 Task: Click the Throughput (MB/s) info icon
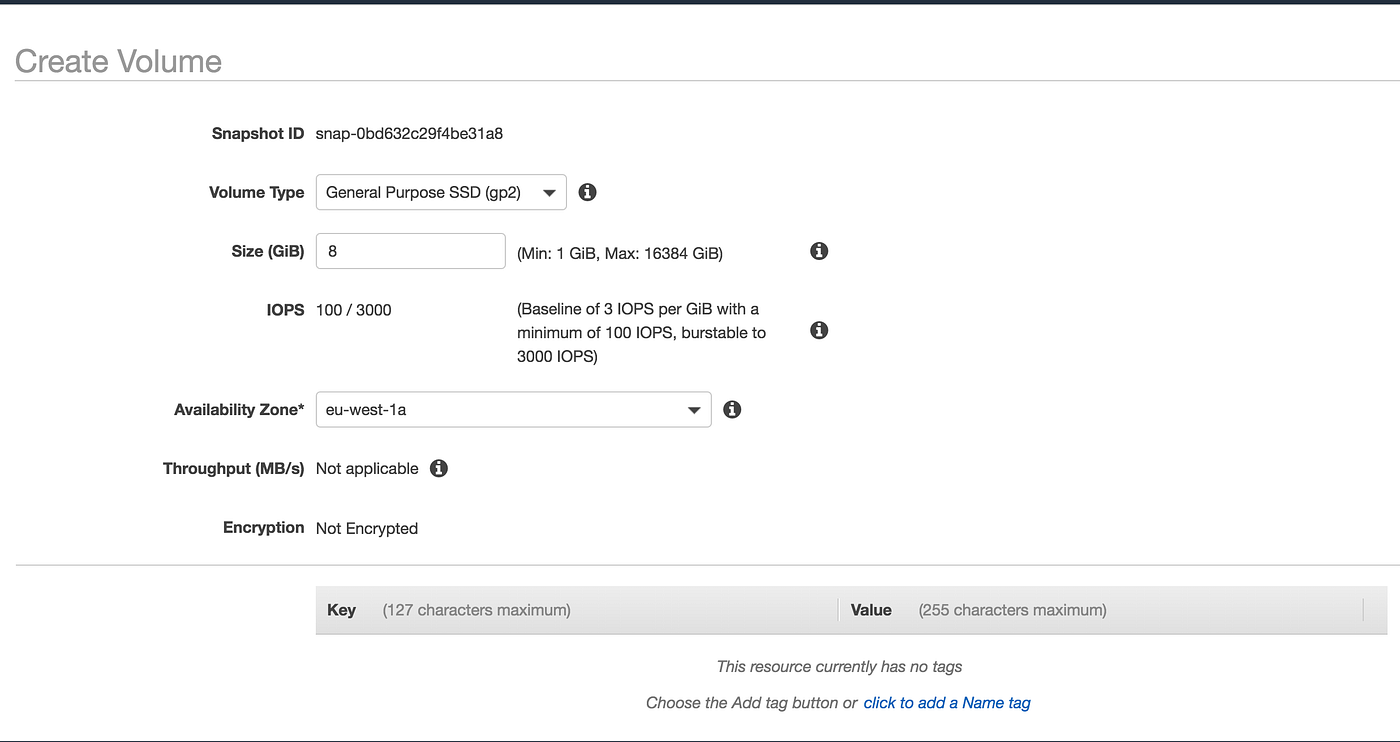click(x=438, y=468)
